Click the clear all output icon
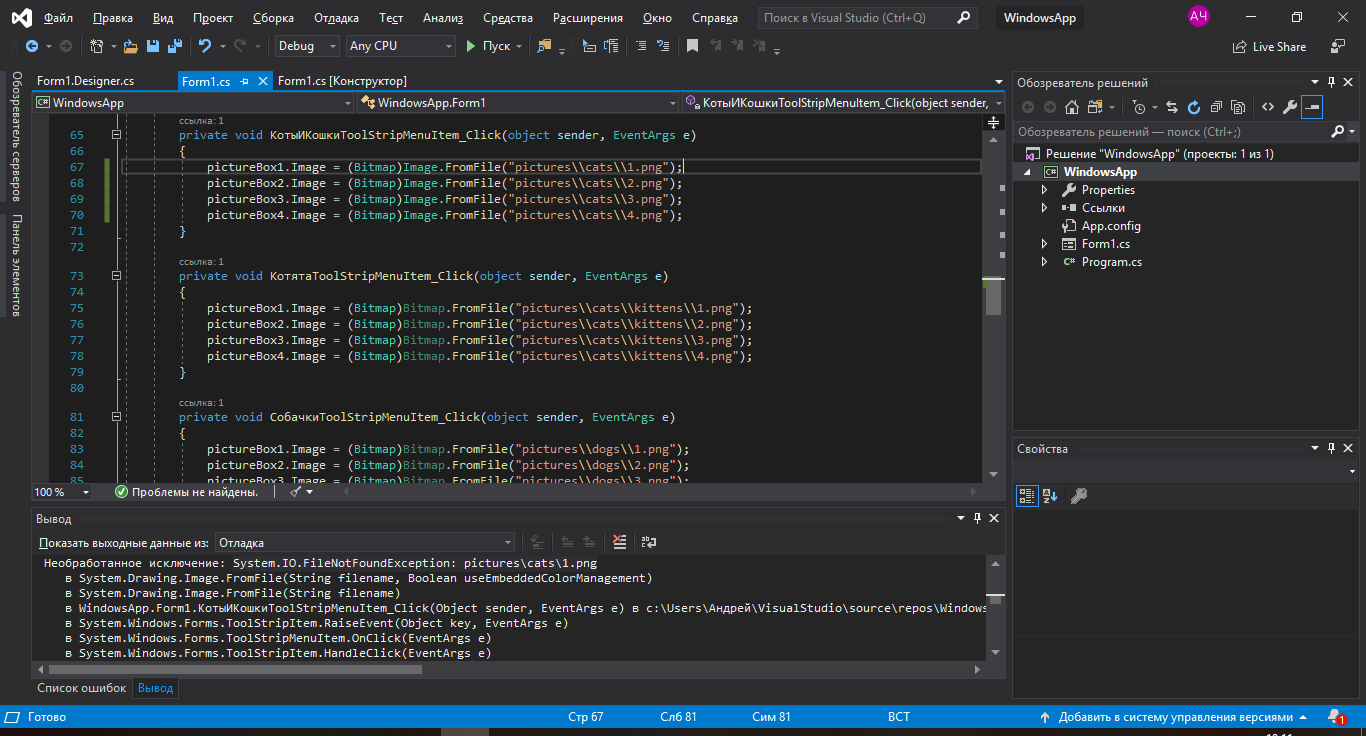 click(620, 542)
